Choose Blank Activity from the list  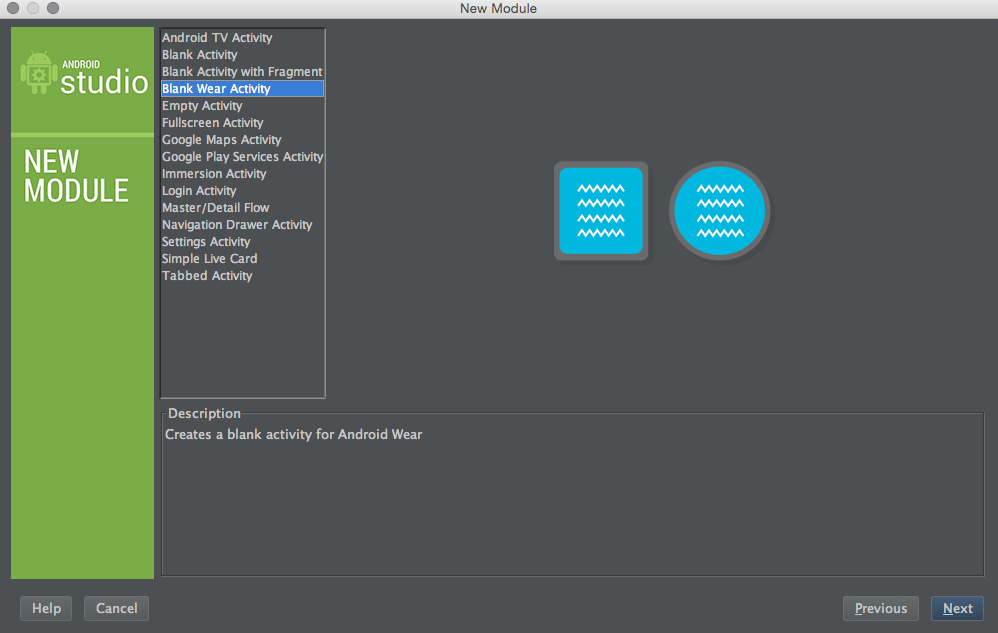point(242,55)
